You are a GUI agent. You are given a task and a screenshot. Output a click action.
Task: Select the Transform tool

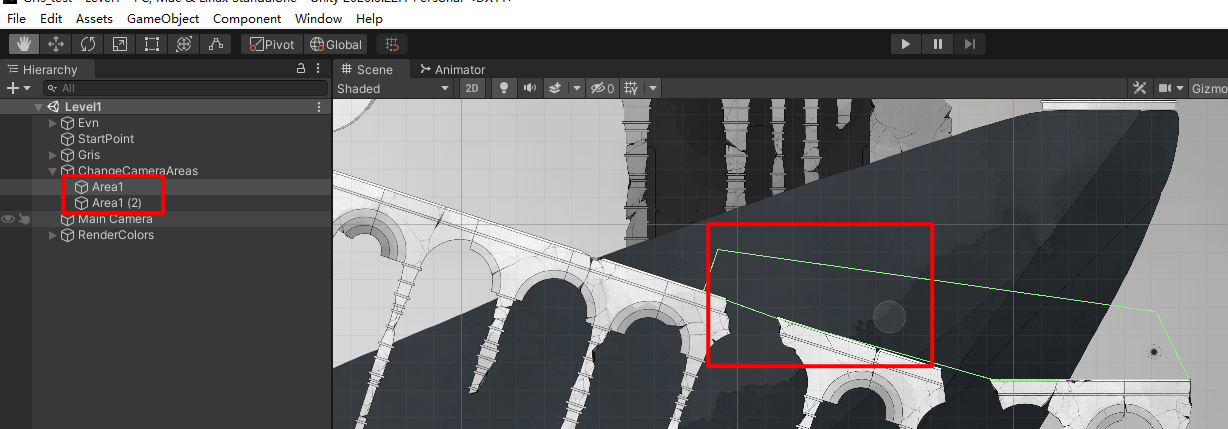pyautogui.click(x=184, y=44)
